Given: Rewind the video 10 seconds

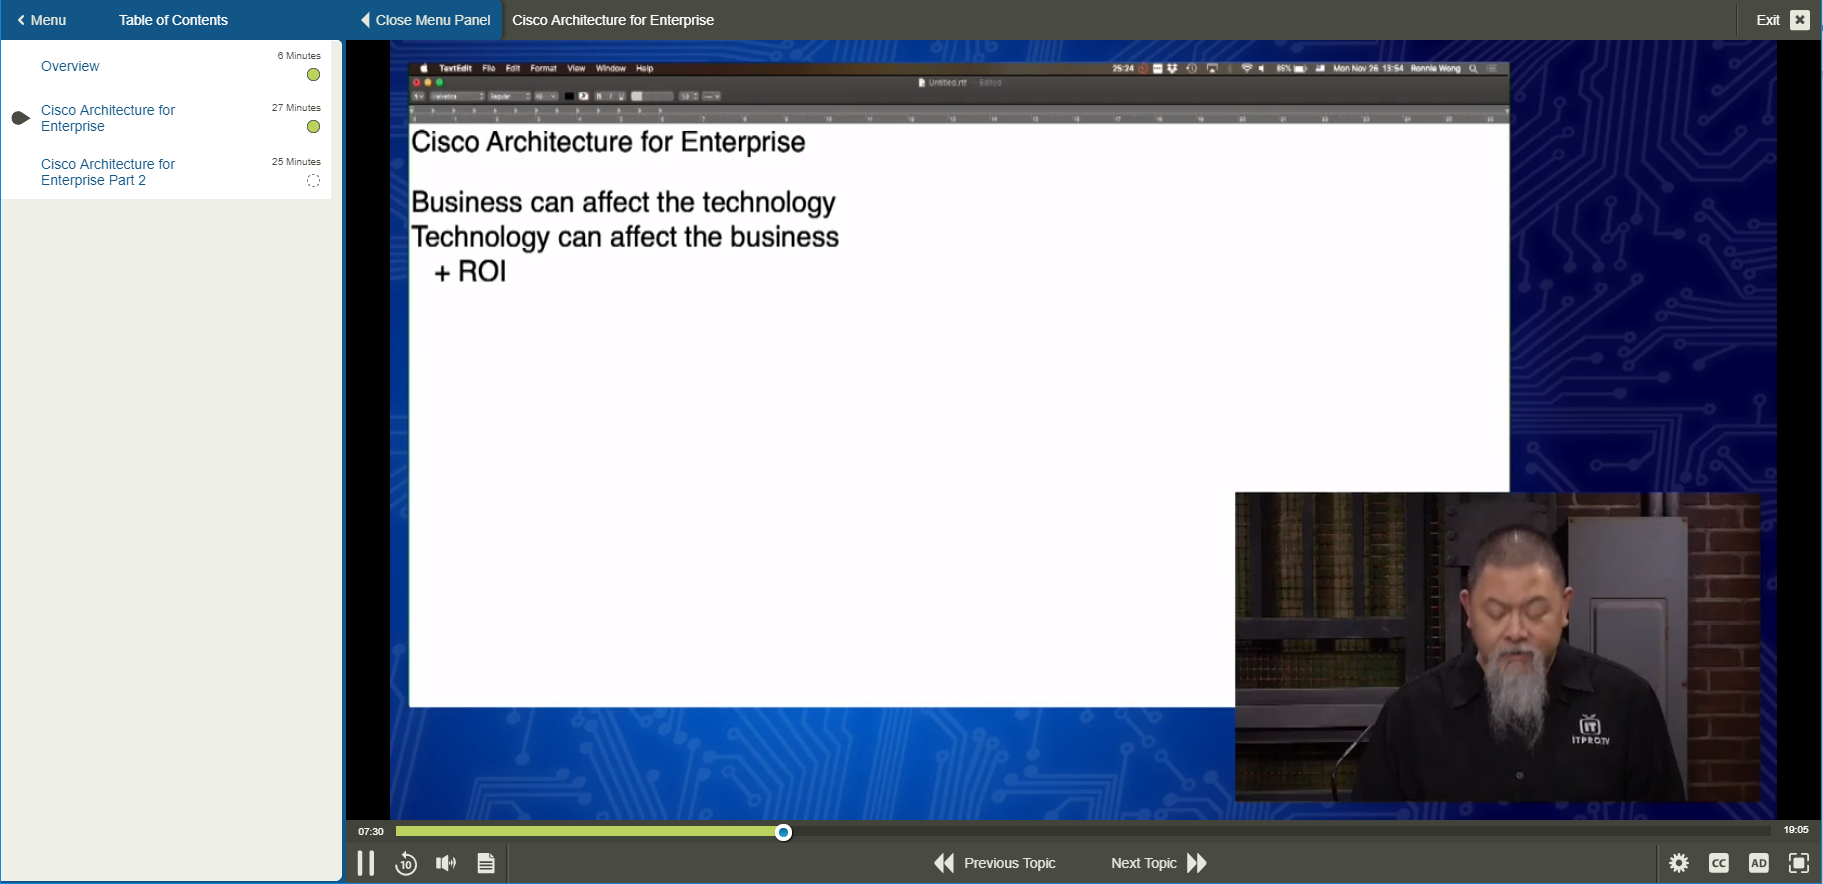Looking at the screenshot, I should click(x=406, y=863).
